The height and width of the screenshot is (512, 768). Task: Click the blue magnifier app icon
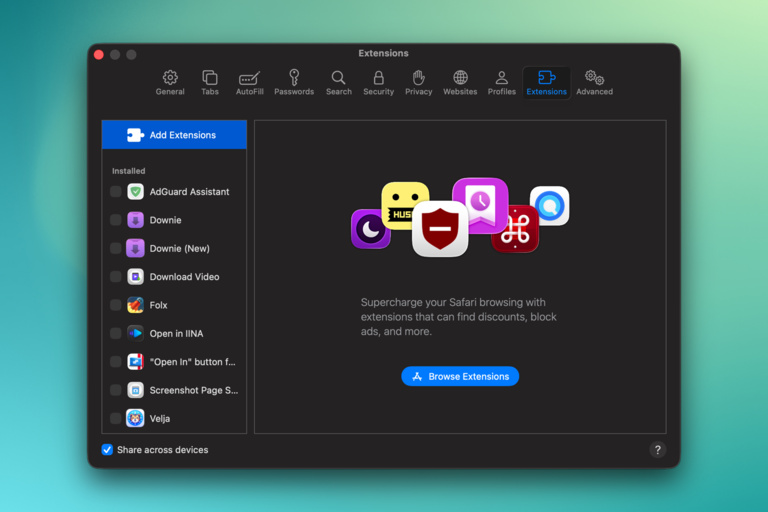pyautogui.click(x=550, y=206)
